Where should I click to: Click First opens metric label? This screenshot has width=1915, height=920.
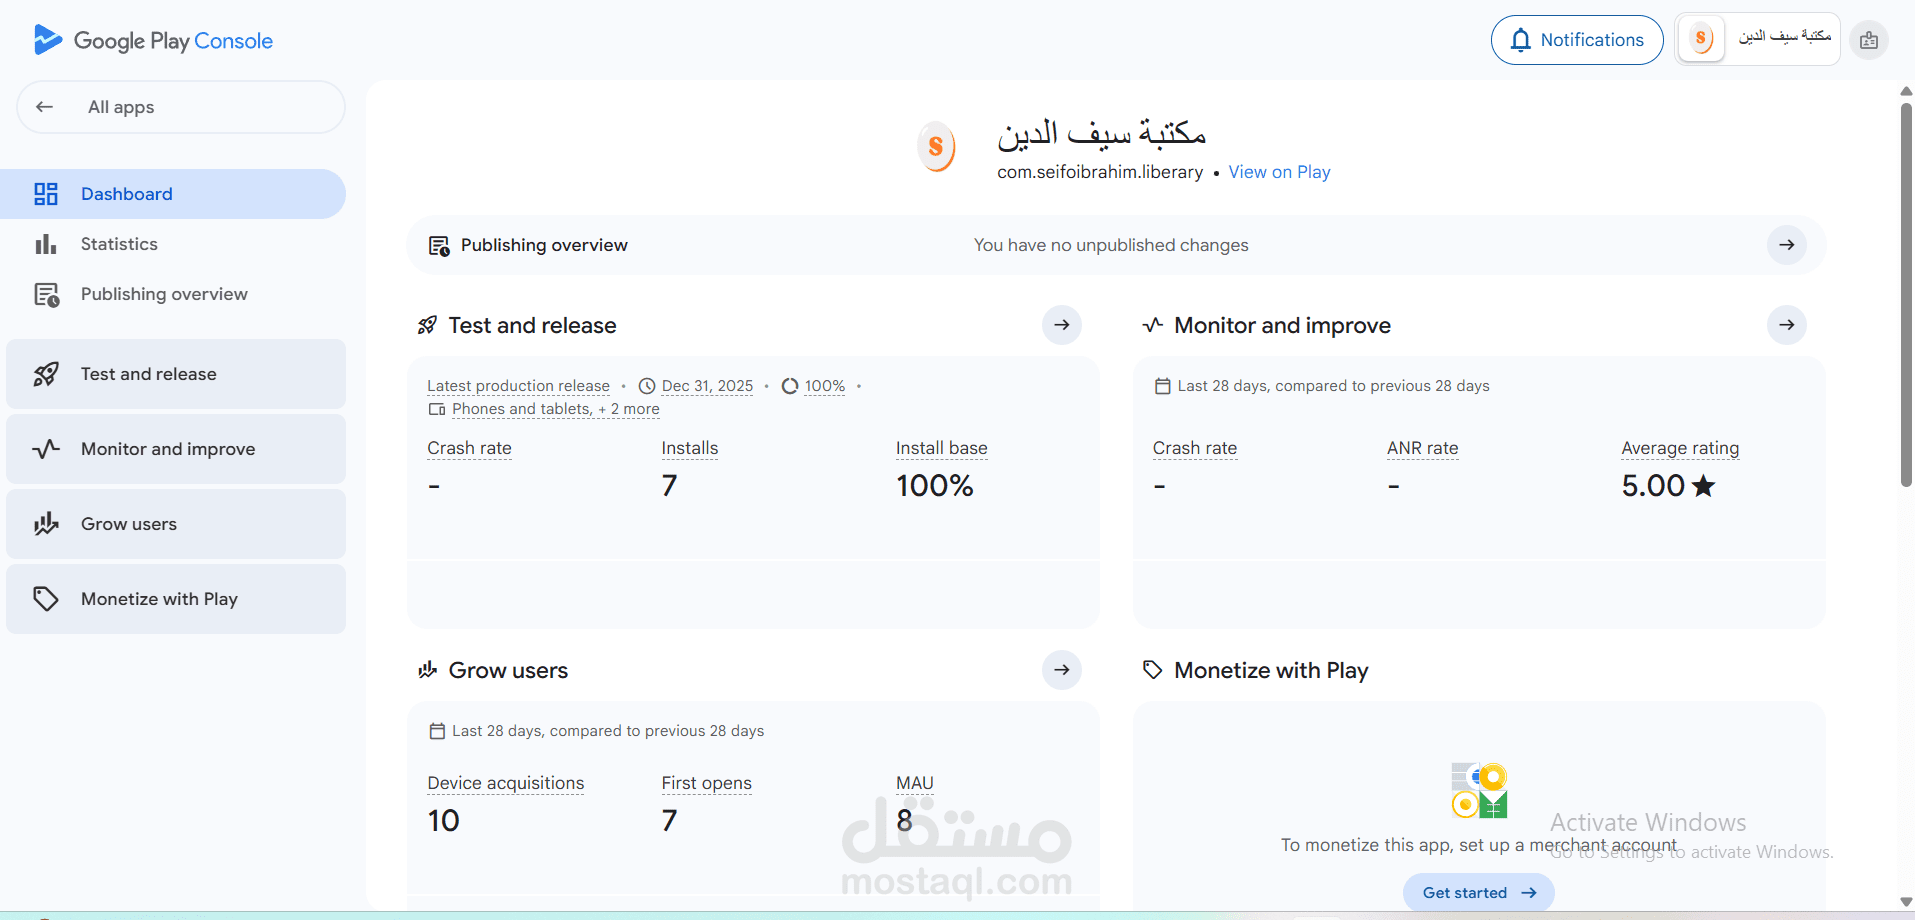[706, 783]
